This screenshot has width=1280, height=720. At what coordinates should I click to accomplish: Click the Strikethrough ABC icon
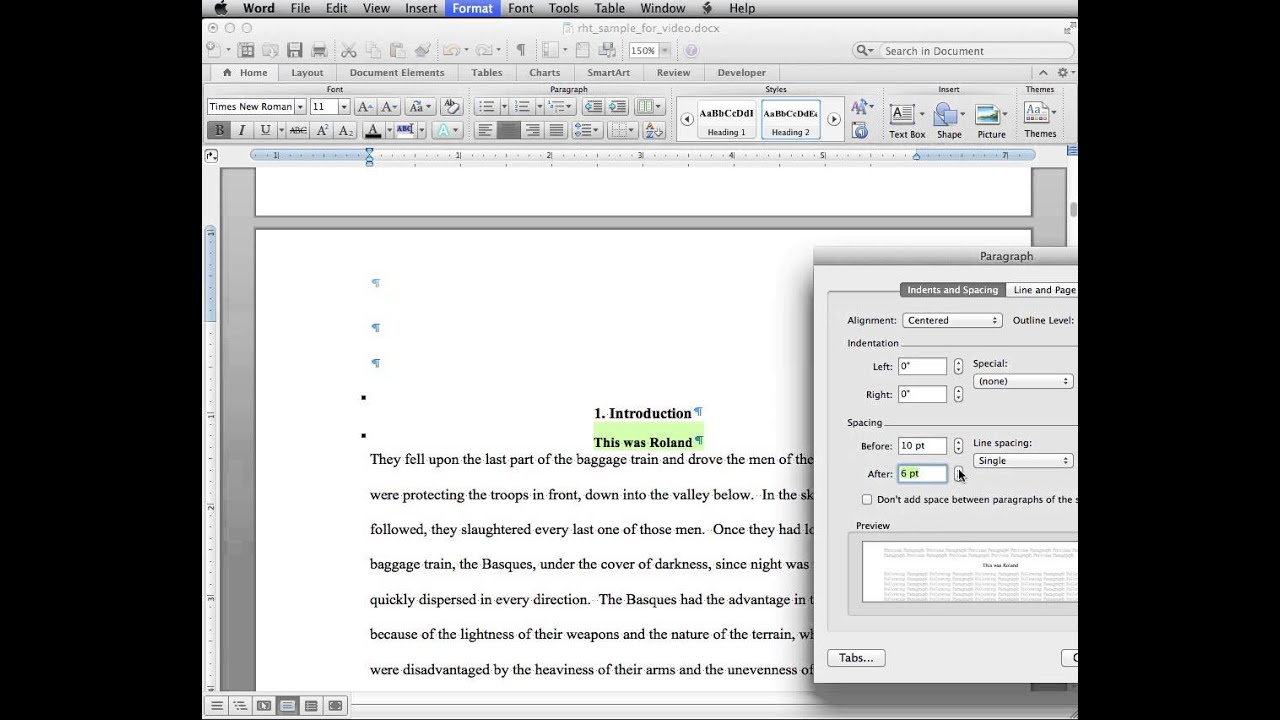[x=298, y=130]
